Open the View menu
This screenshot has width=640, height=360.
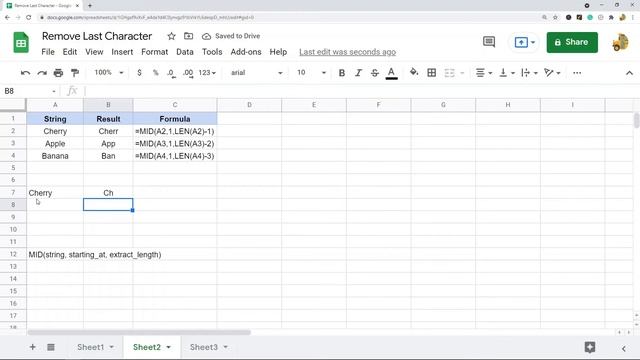click(x=94, y=52)
